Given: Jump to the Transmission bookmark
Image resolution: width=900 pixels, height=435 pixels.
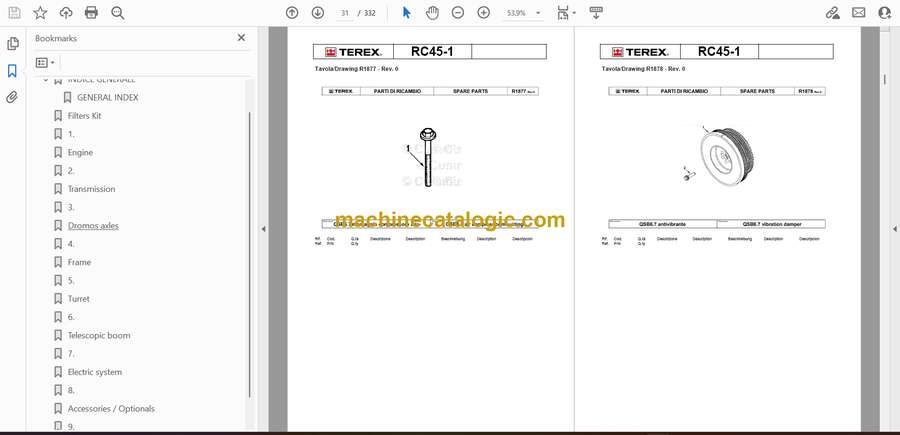Looking at the screenshot, I should click(x=91, y=189).
